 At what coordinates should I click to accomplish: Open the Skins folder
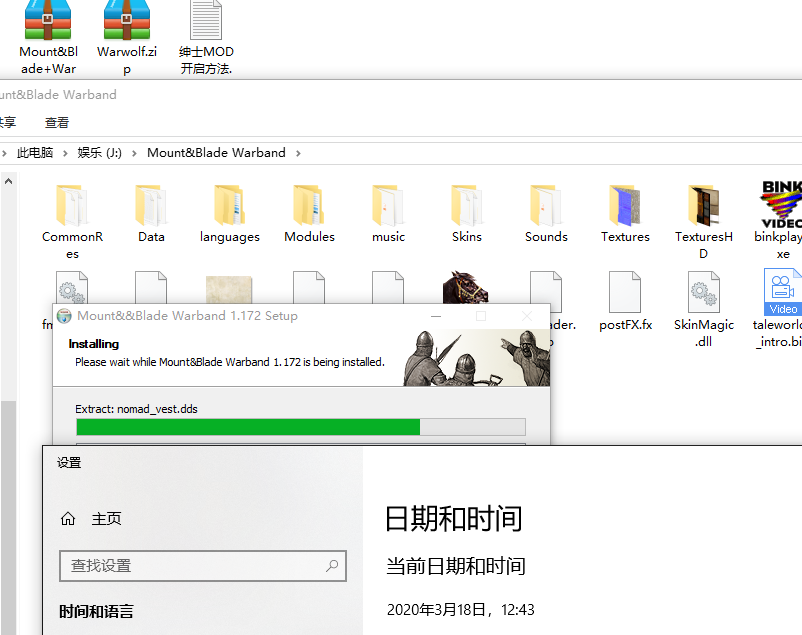(x=467, y=215)
